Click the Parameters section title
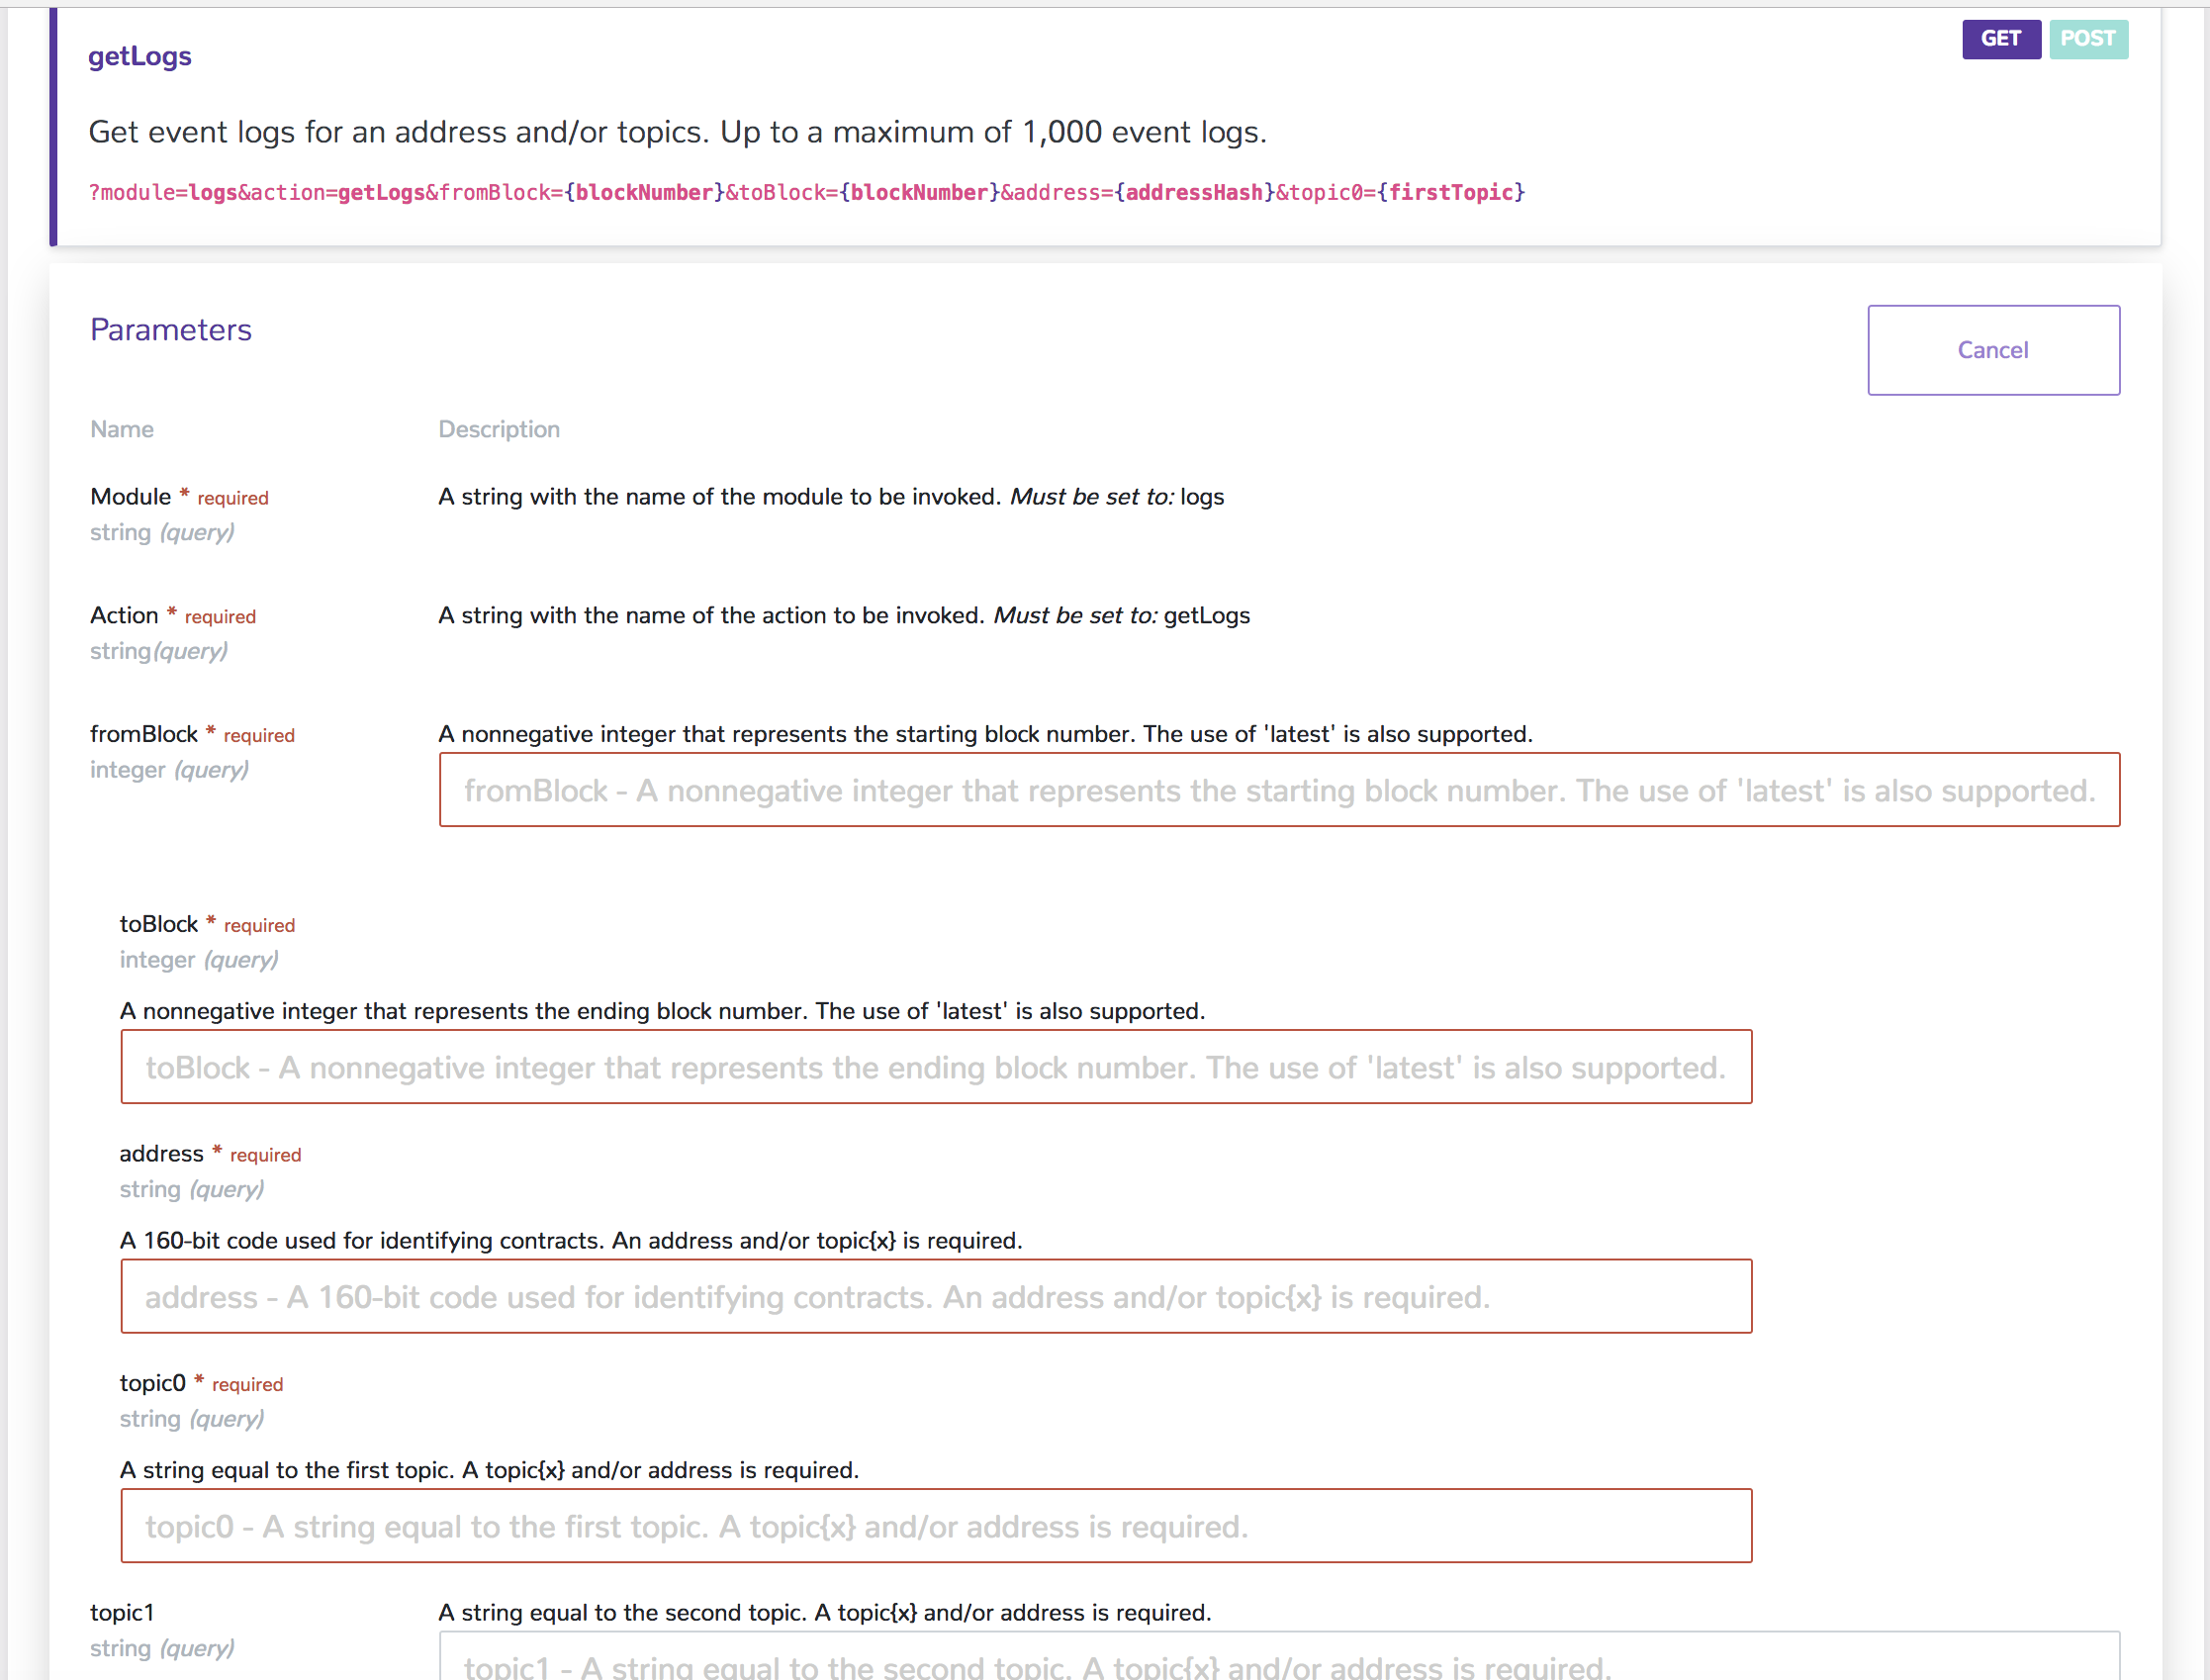Screen dimensions: 2210x1680 point(171,330)
